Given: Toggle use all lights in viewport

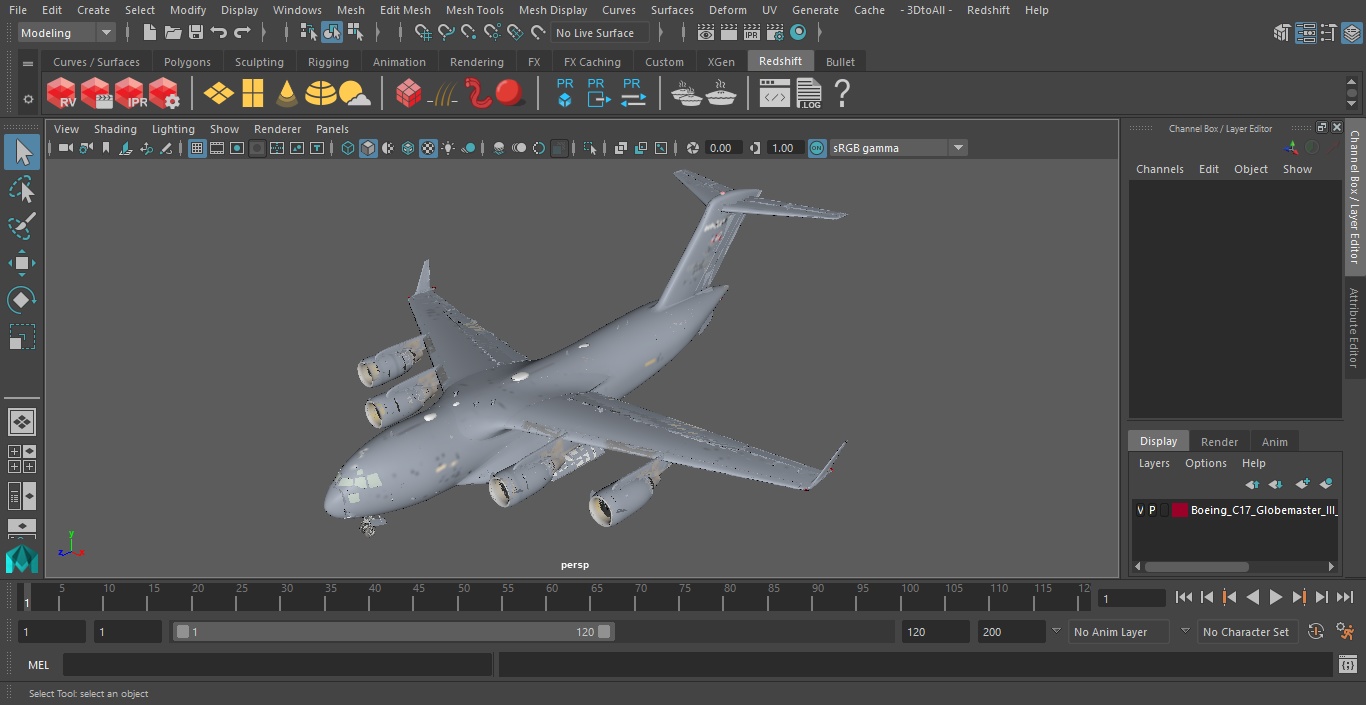Looking at the screenshot, I should (448, 148).
